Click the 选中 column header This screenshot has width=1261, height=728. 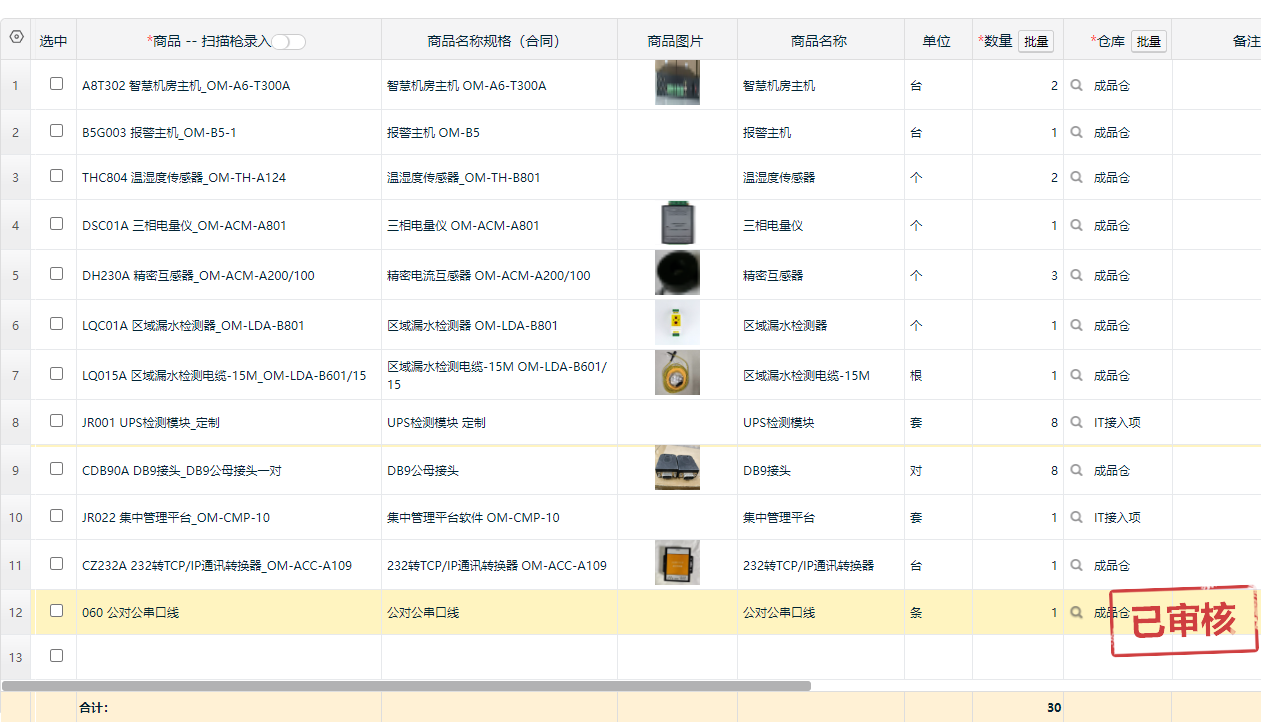pyautogui.click(x=53, y=41)
